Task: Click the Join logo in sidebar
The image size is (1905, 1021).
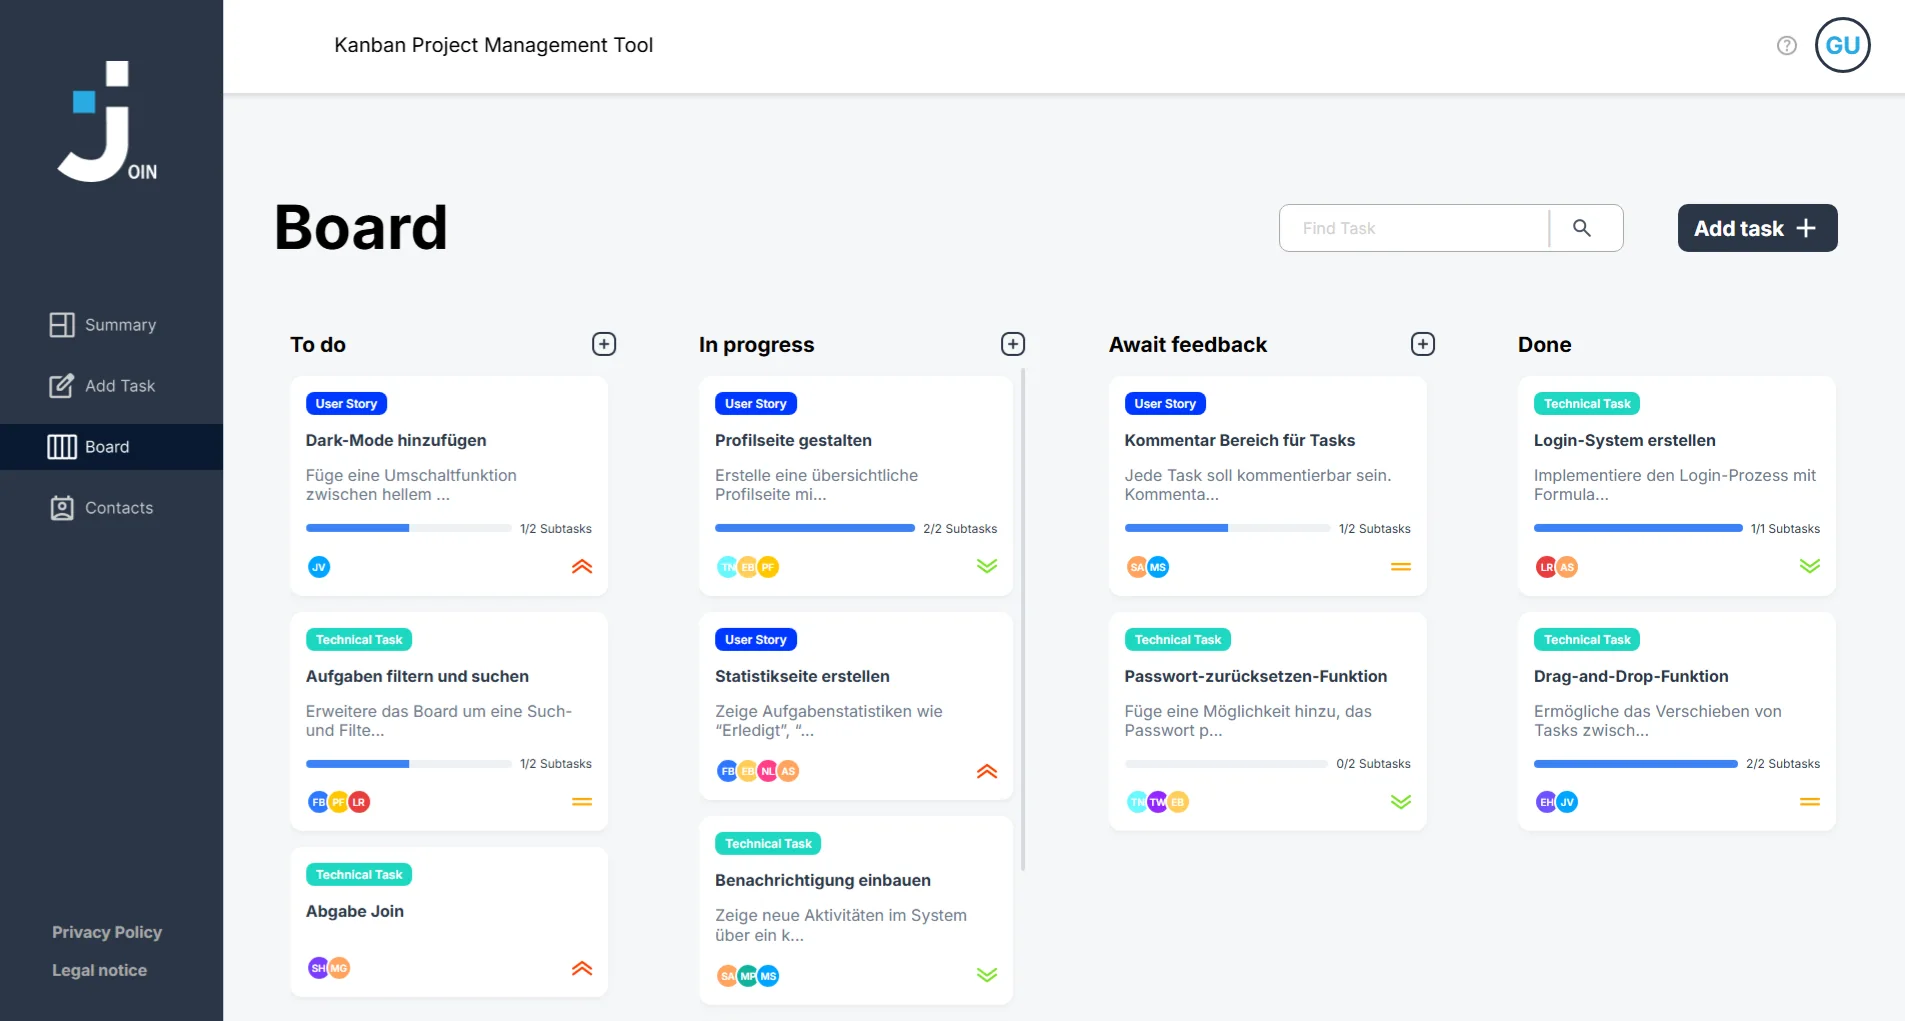Action: (x=107, y=121)
